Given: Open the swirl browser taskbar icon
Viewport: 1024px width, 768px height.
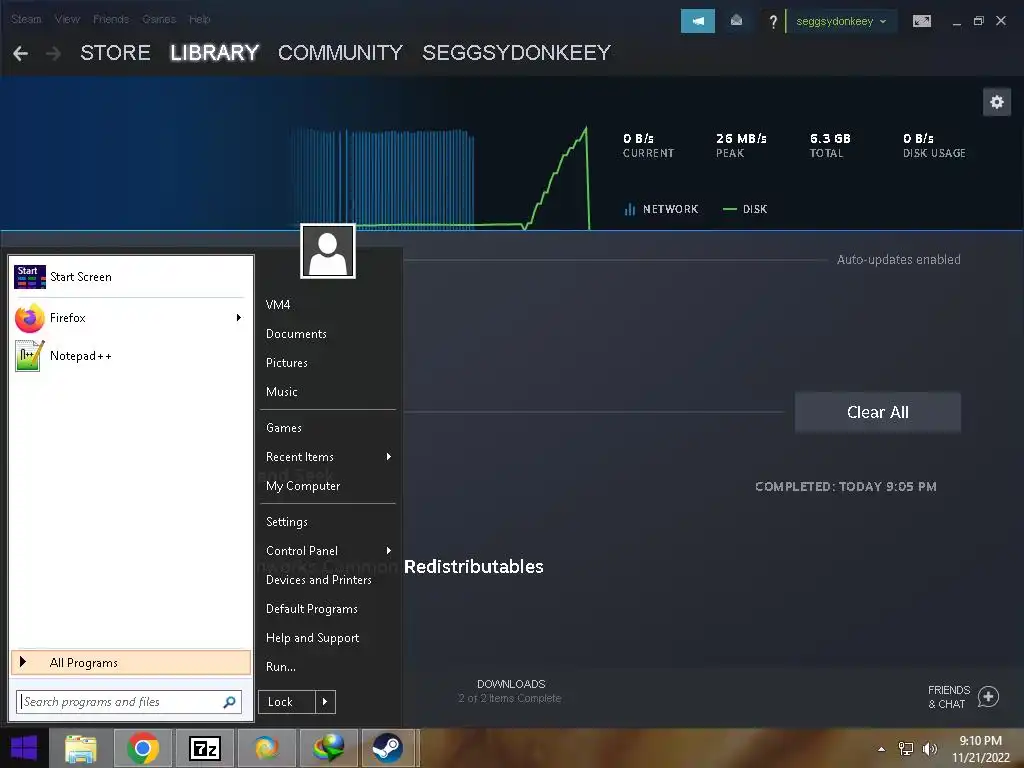Looking at the screenshot, I should click(266, 748).
